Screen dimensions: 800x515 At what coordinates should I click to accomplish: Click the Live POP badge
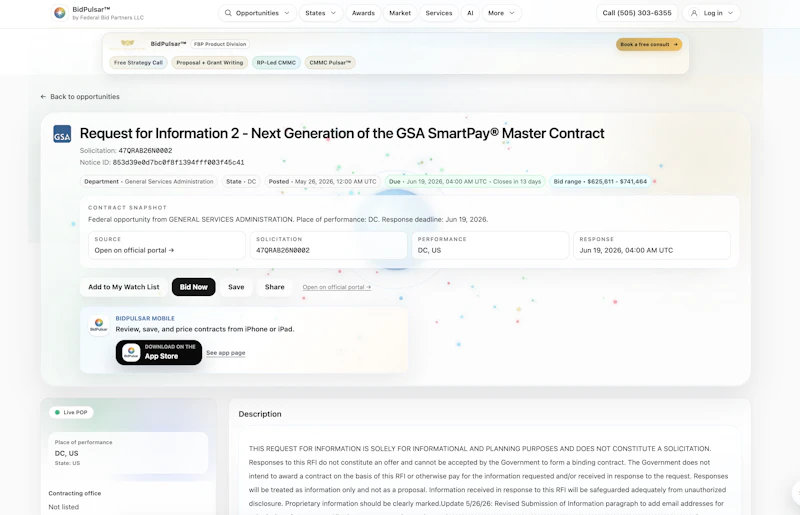click(x=71, y=412)
